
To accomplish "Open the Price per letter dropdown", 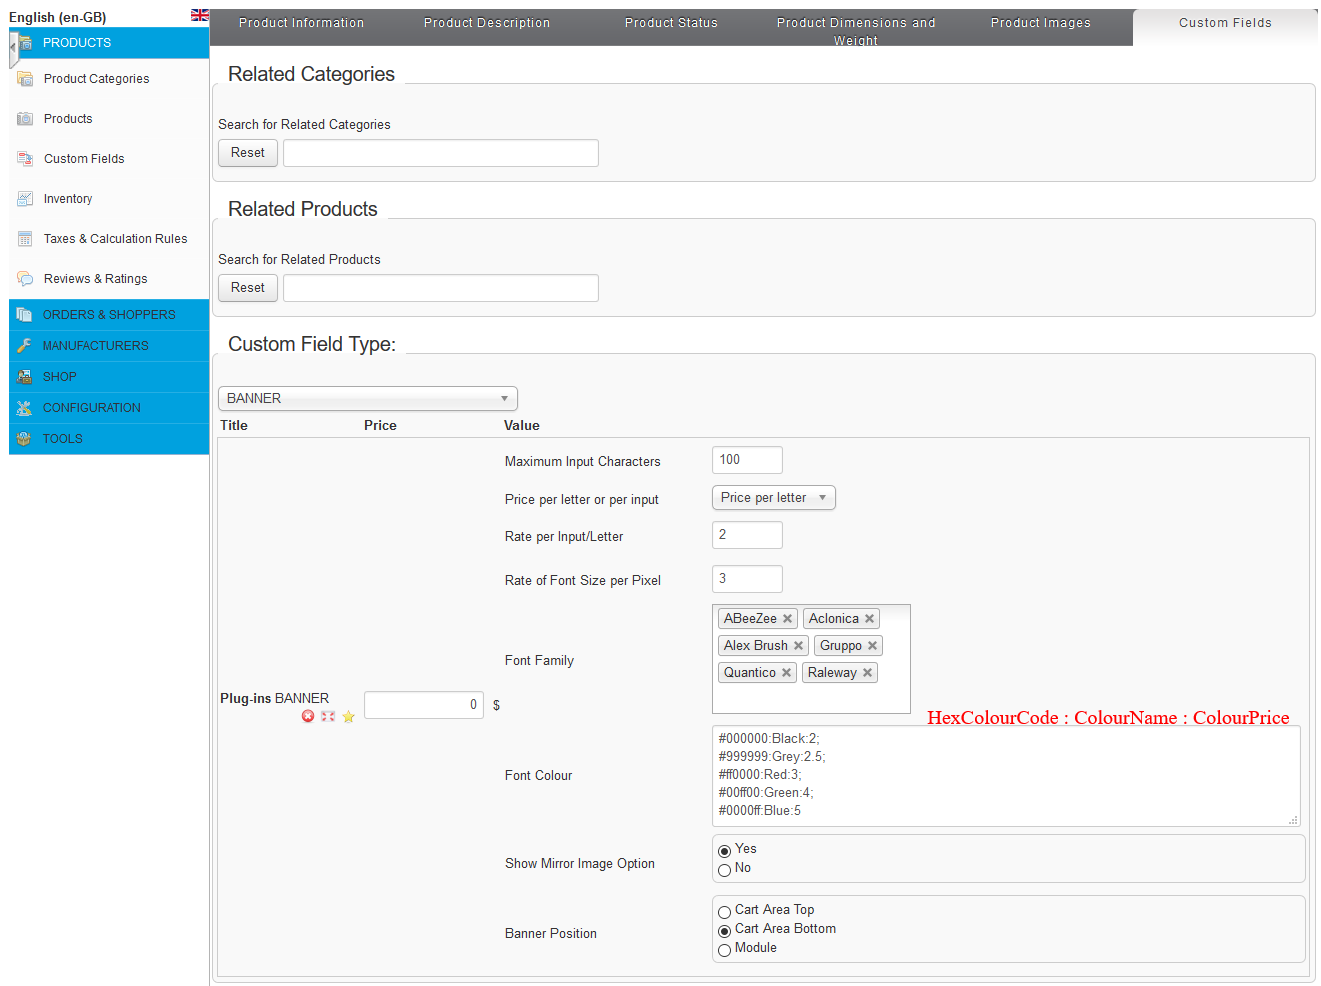I will click(x=773, y=498).
